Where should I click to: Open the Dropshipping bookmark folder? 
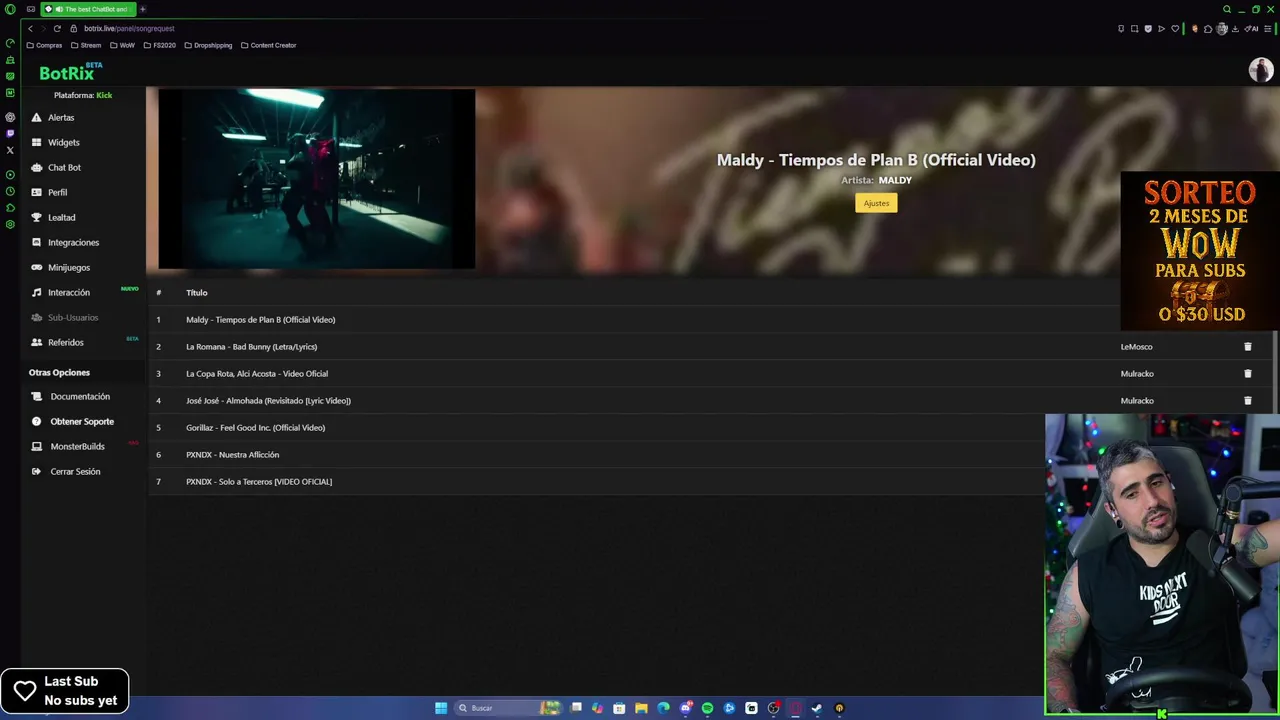[x=207, y=45]
